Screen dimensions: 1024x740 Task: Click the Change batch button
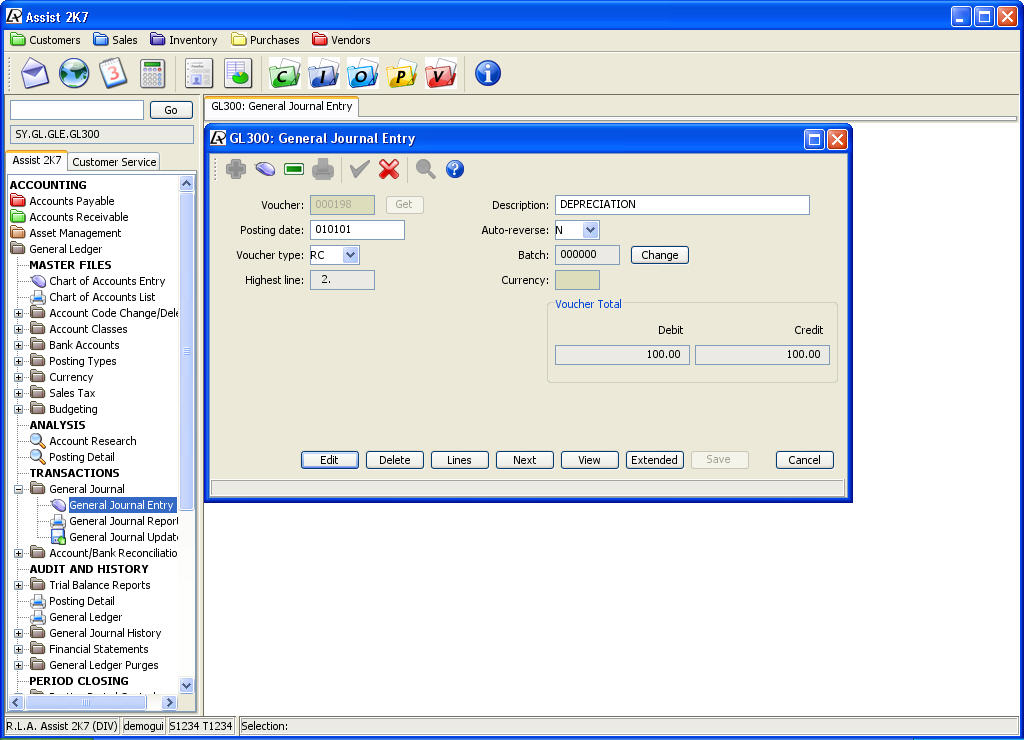click(660, 255)
